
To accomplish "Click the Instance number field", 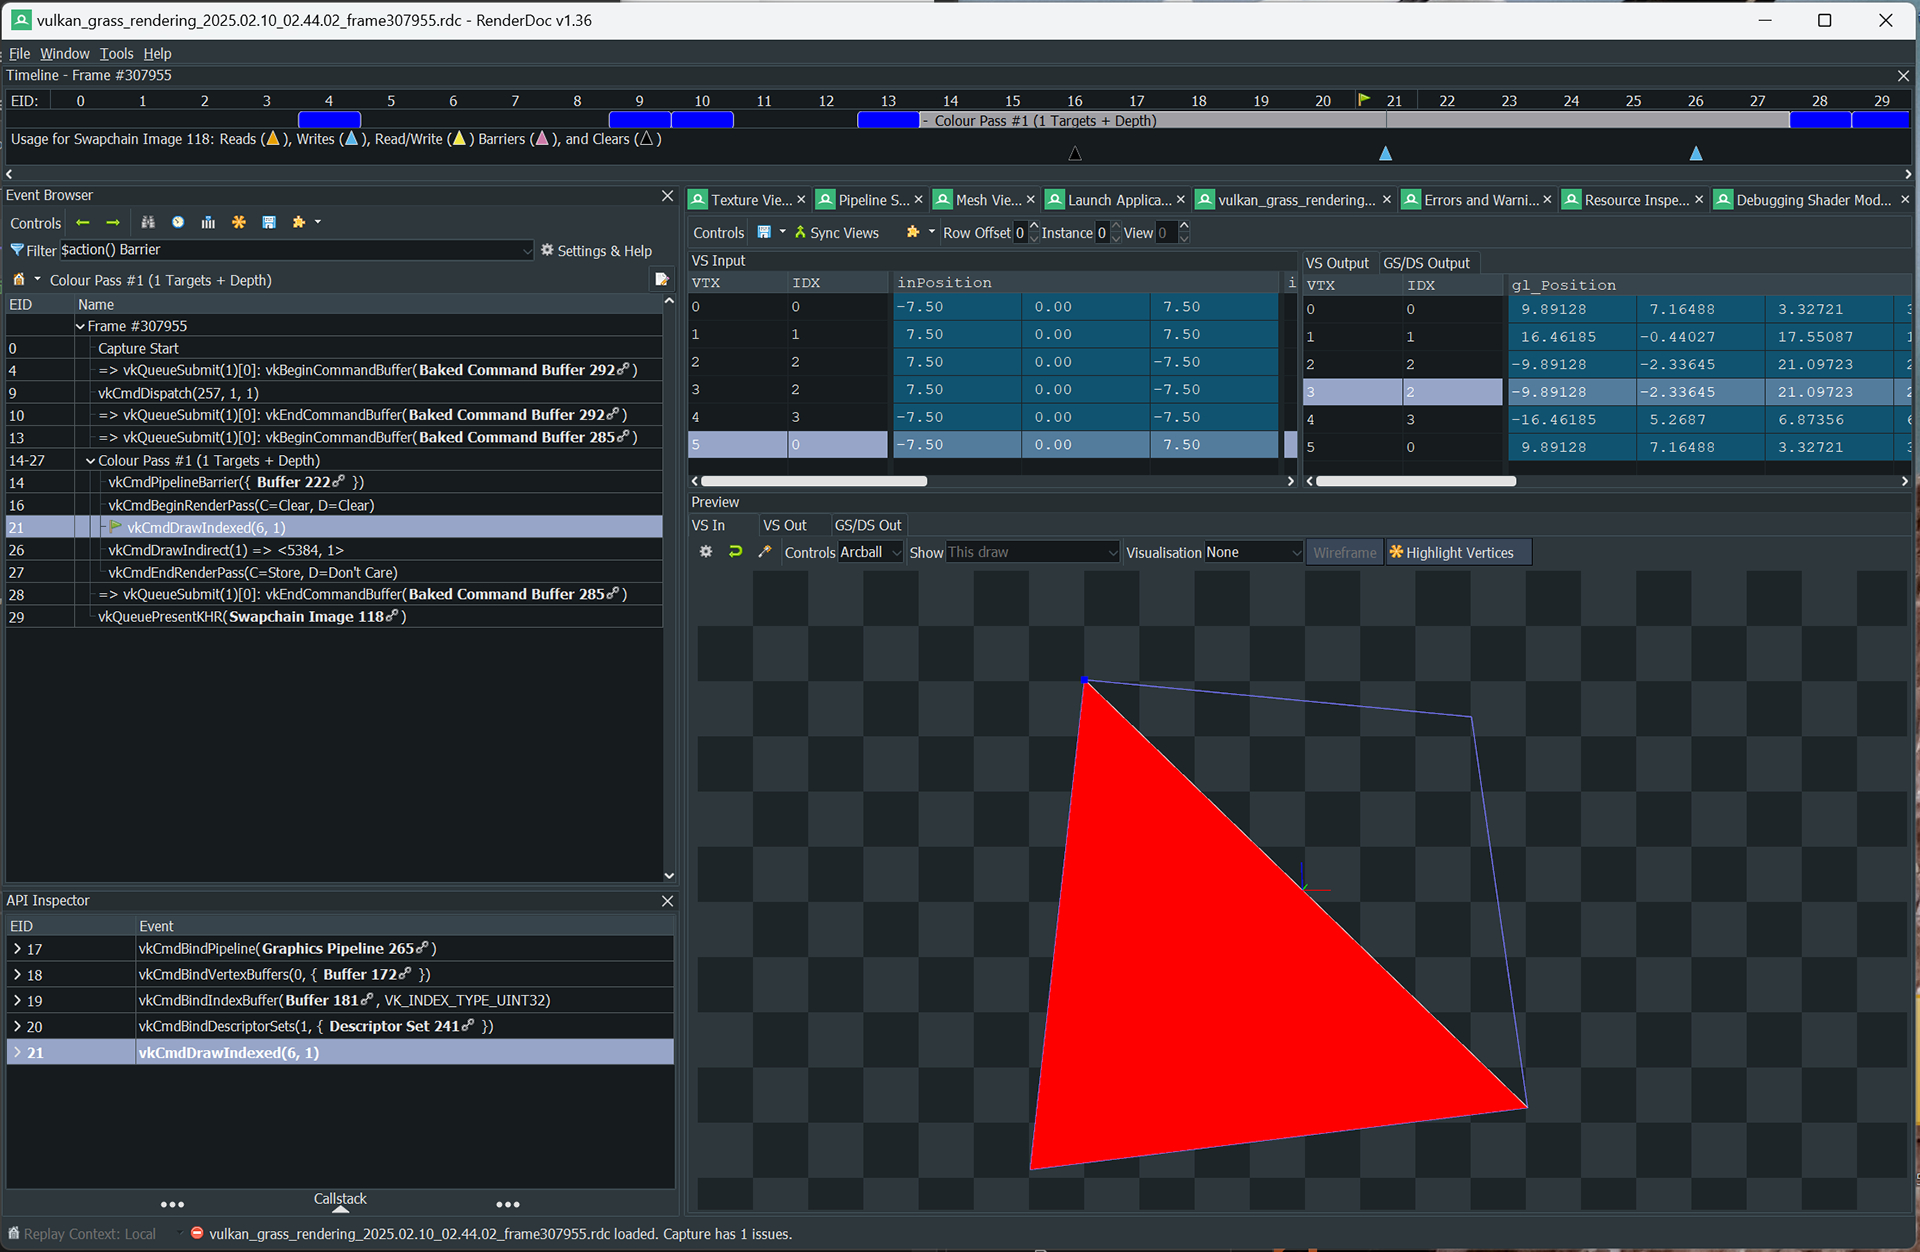I will click(1102, 233).
